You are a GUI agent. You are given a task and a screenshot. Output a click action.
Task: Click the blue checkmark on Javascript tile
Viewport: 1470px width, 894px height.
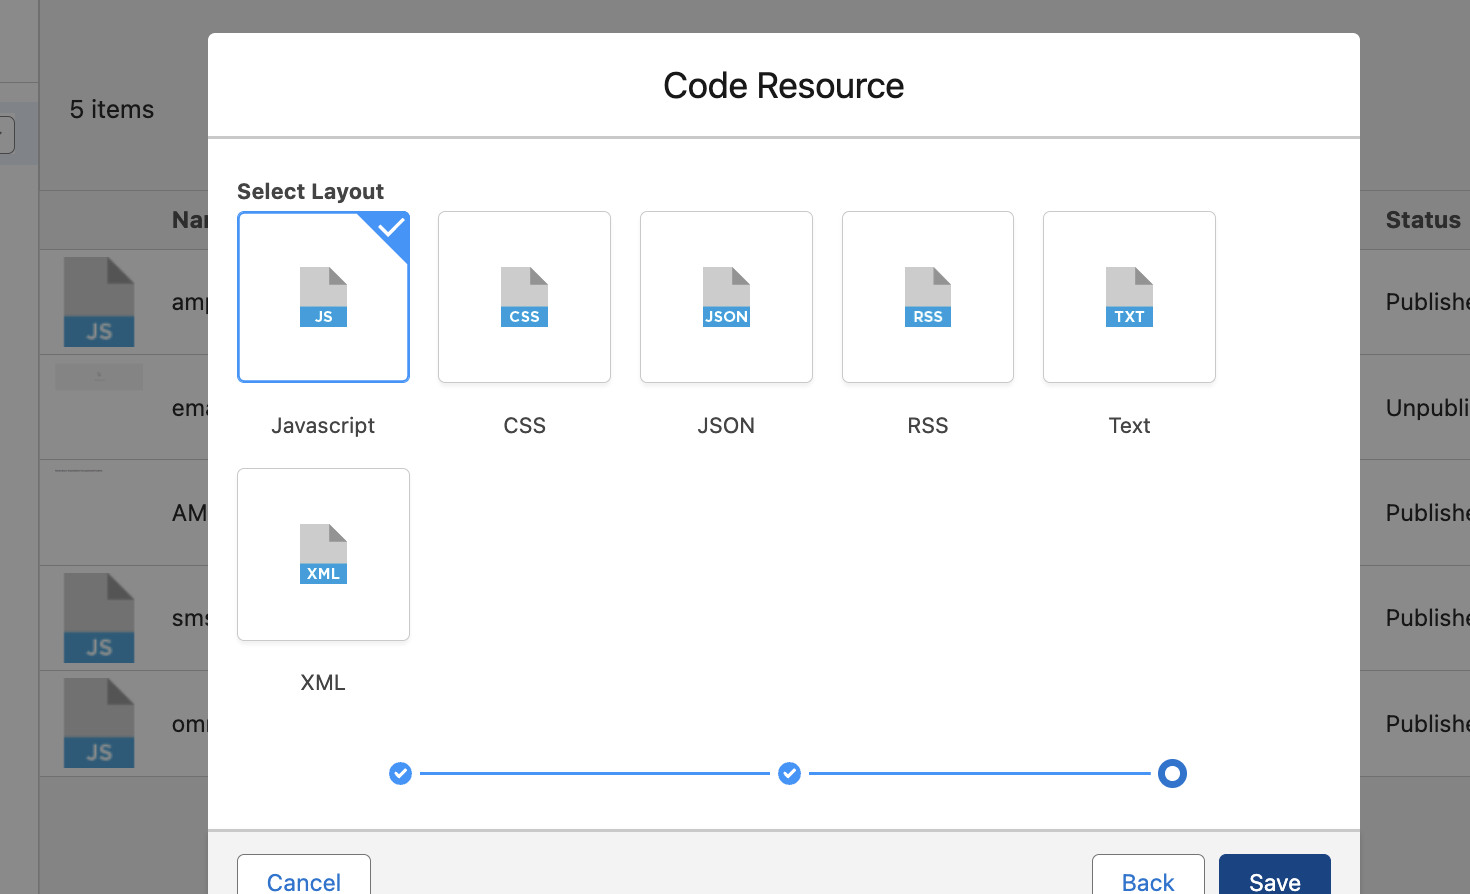[x=391, y=228]
